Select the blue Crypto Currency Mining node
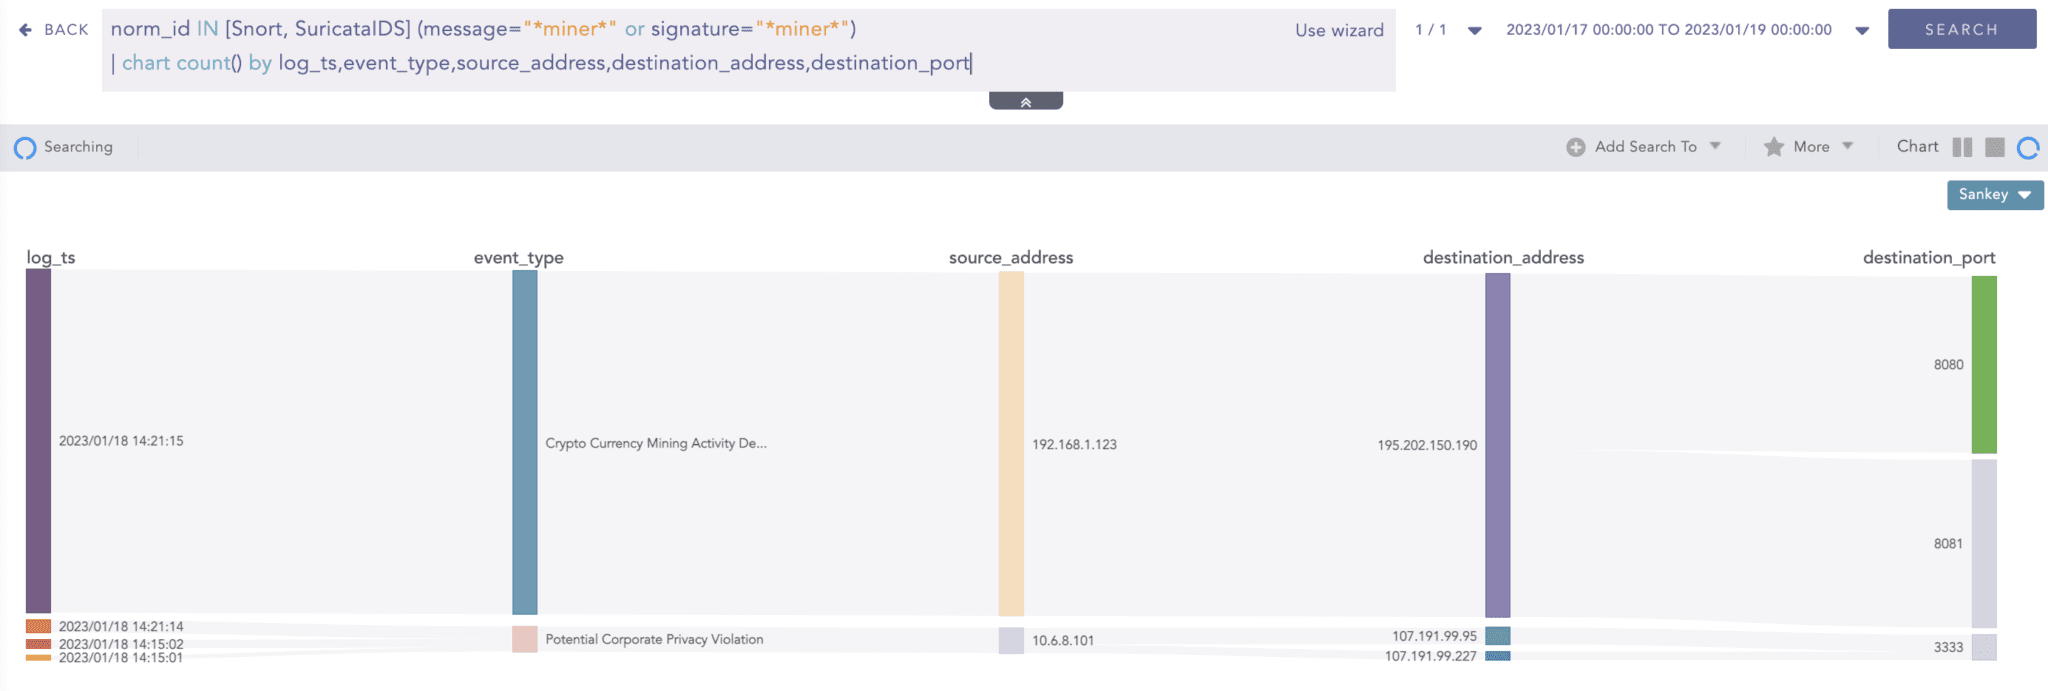Image resolution: width=2048 pixels, height=691 pixels. [x=524, y=442]
